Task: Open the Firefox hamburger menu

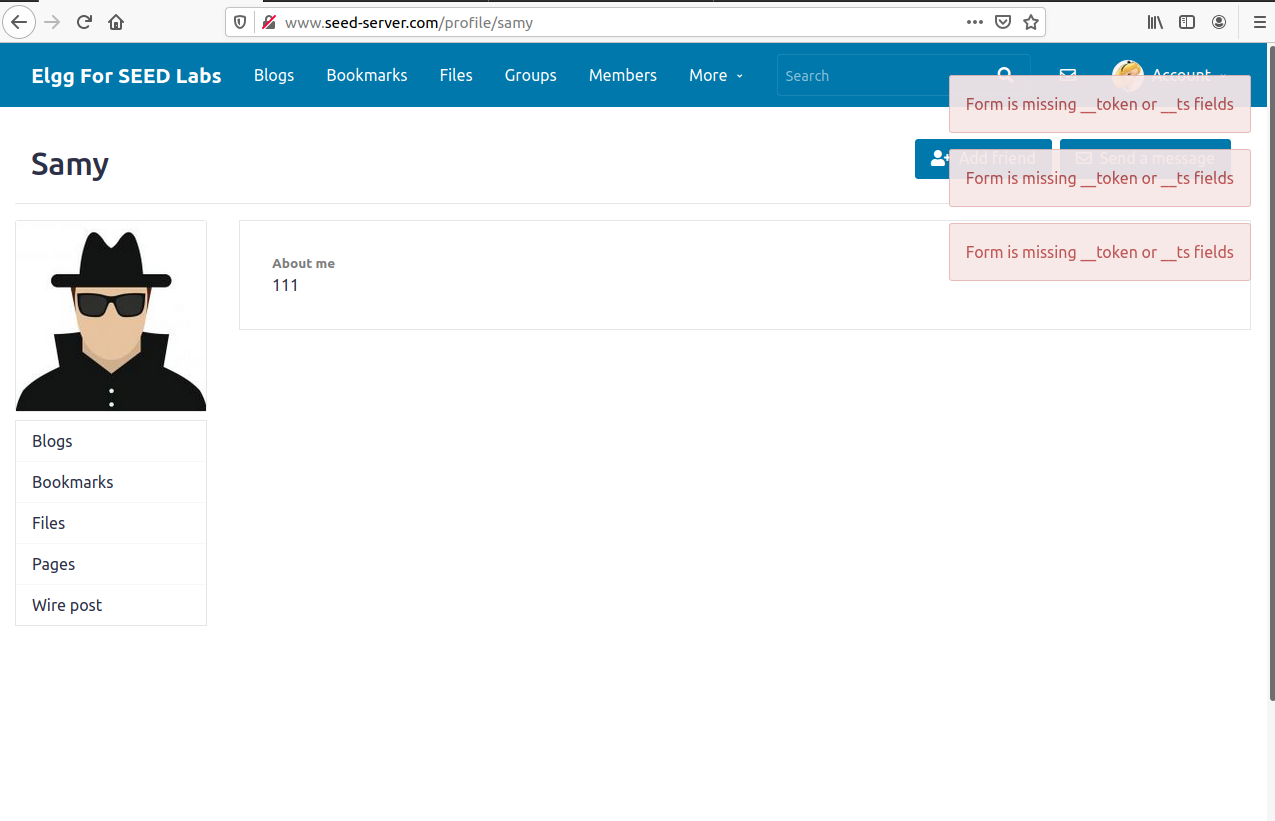Action: [1259, 22]
